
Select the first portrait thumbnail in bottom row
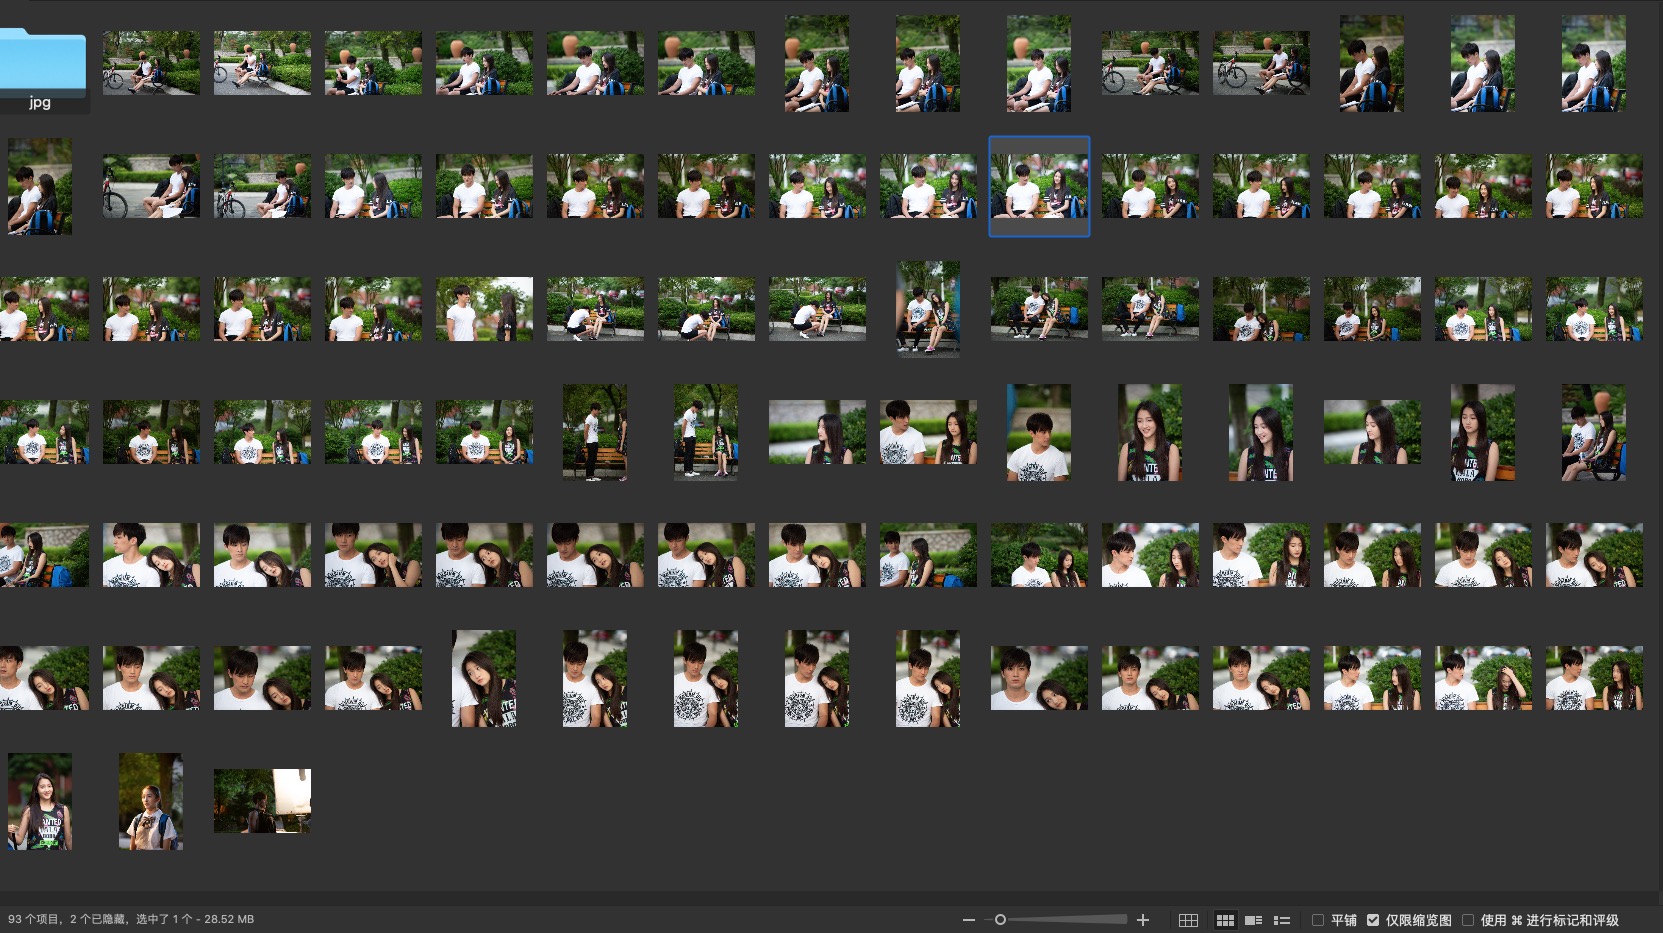[x=40, y=801]
